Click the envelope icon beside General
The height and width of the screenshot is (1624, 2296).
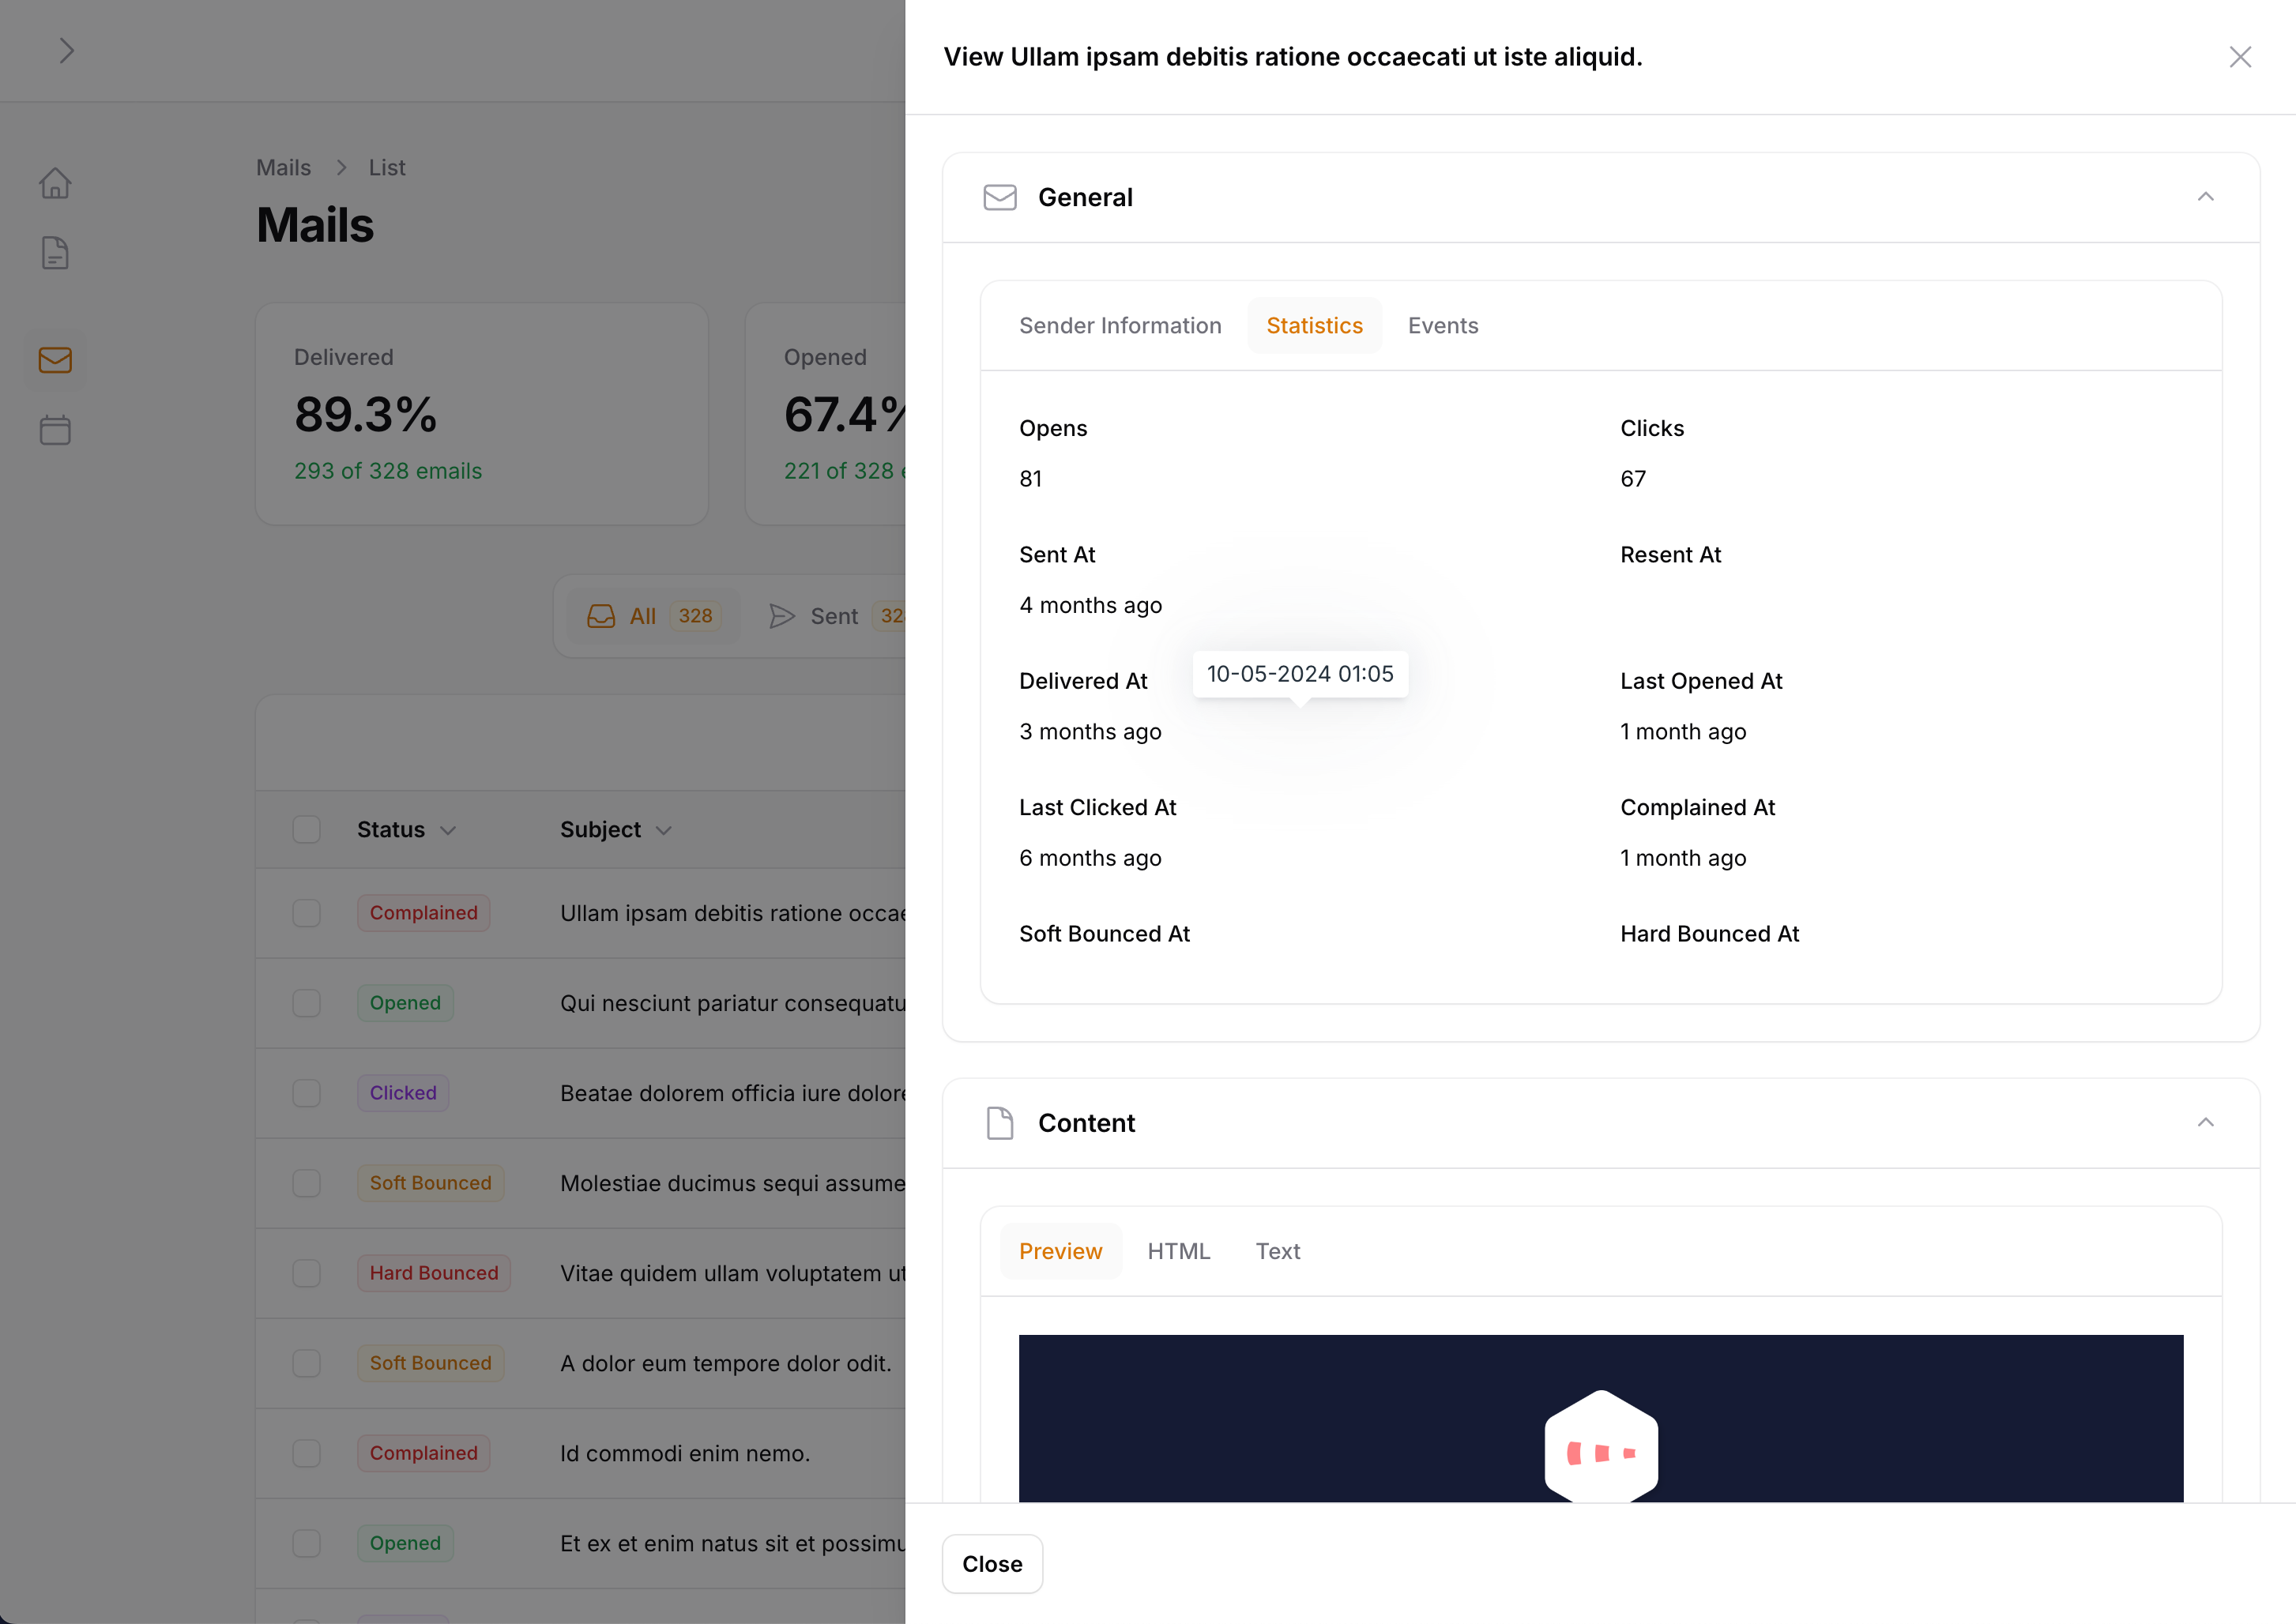[x=999, y=197]
